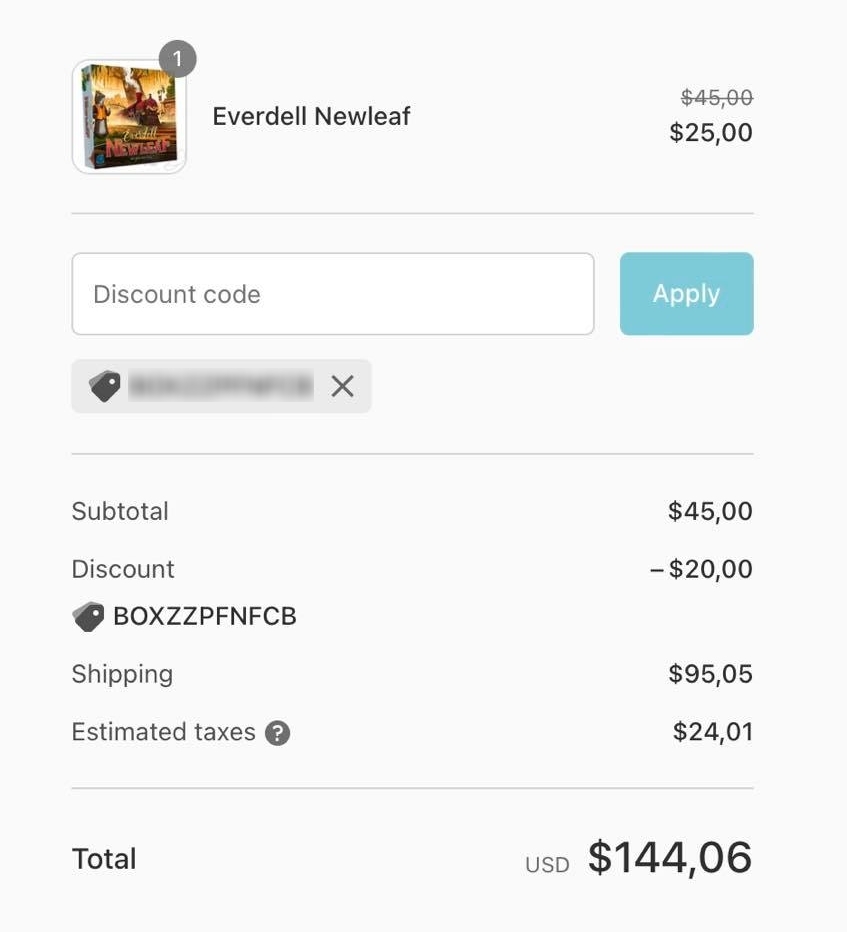
Task: Click the discounted $25,00 product price
Action: tap(711, 133)
